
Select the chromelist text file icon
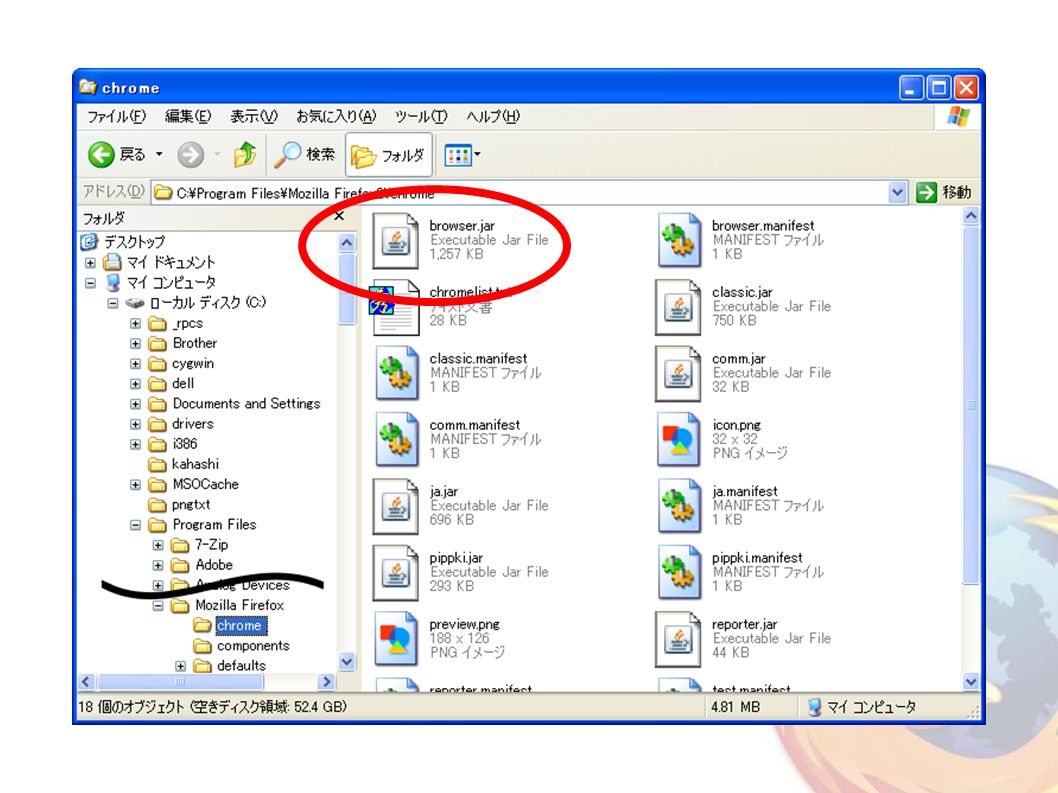[x=395, y=307]
